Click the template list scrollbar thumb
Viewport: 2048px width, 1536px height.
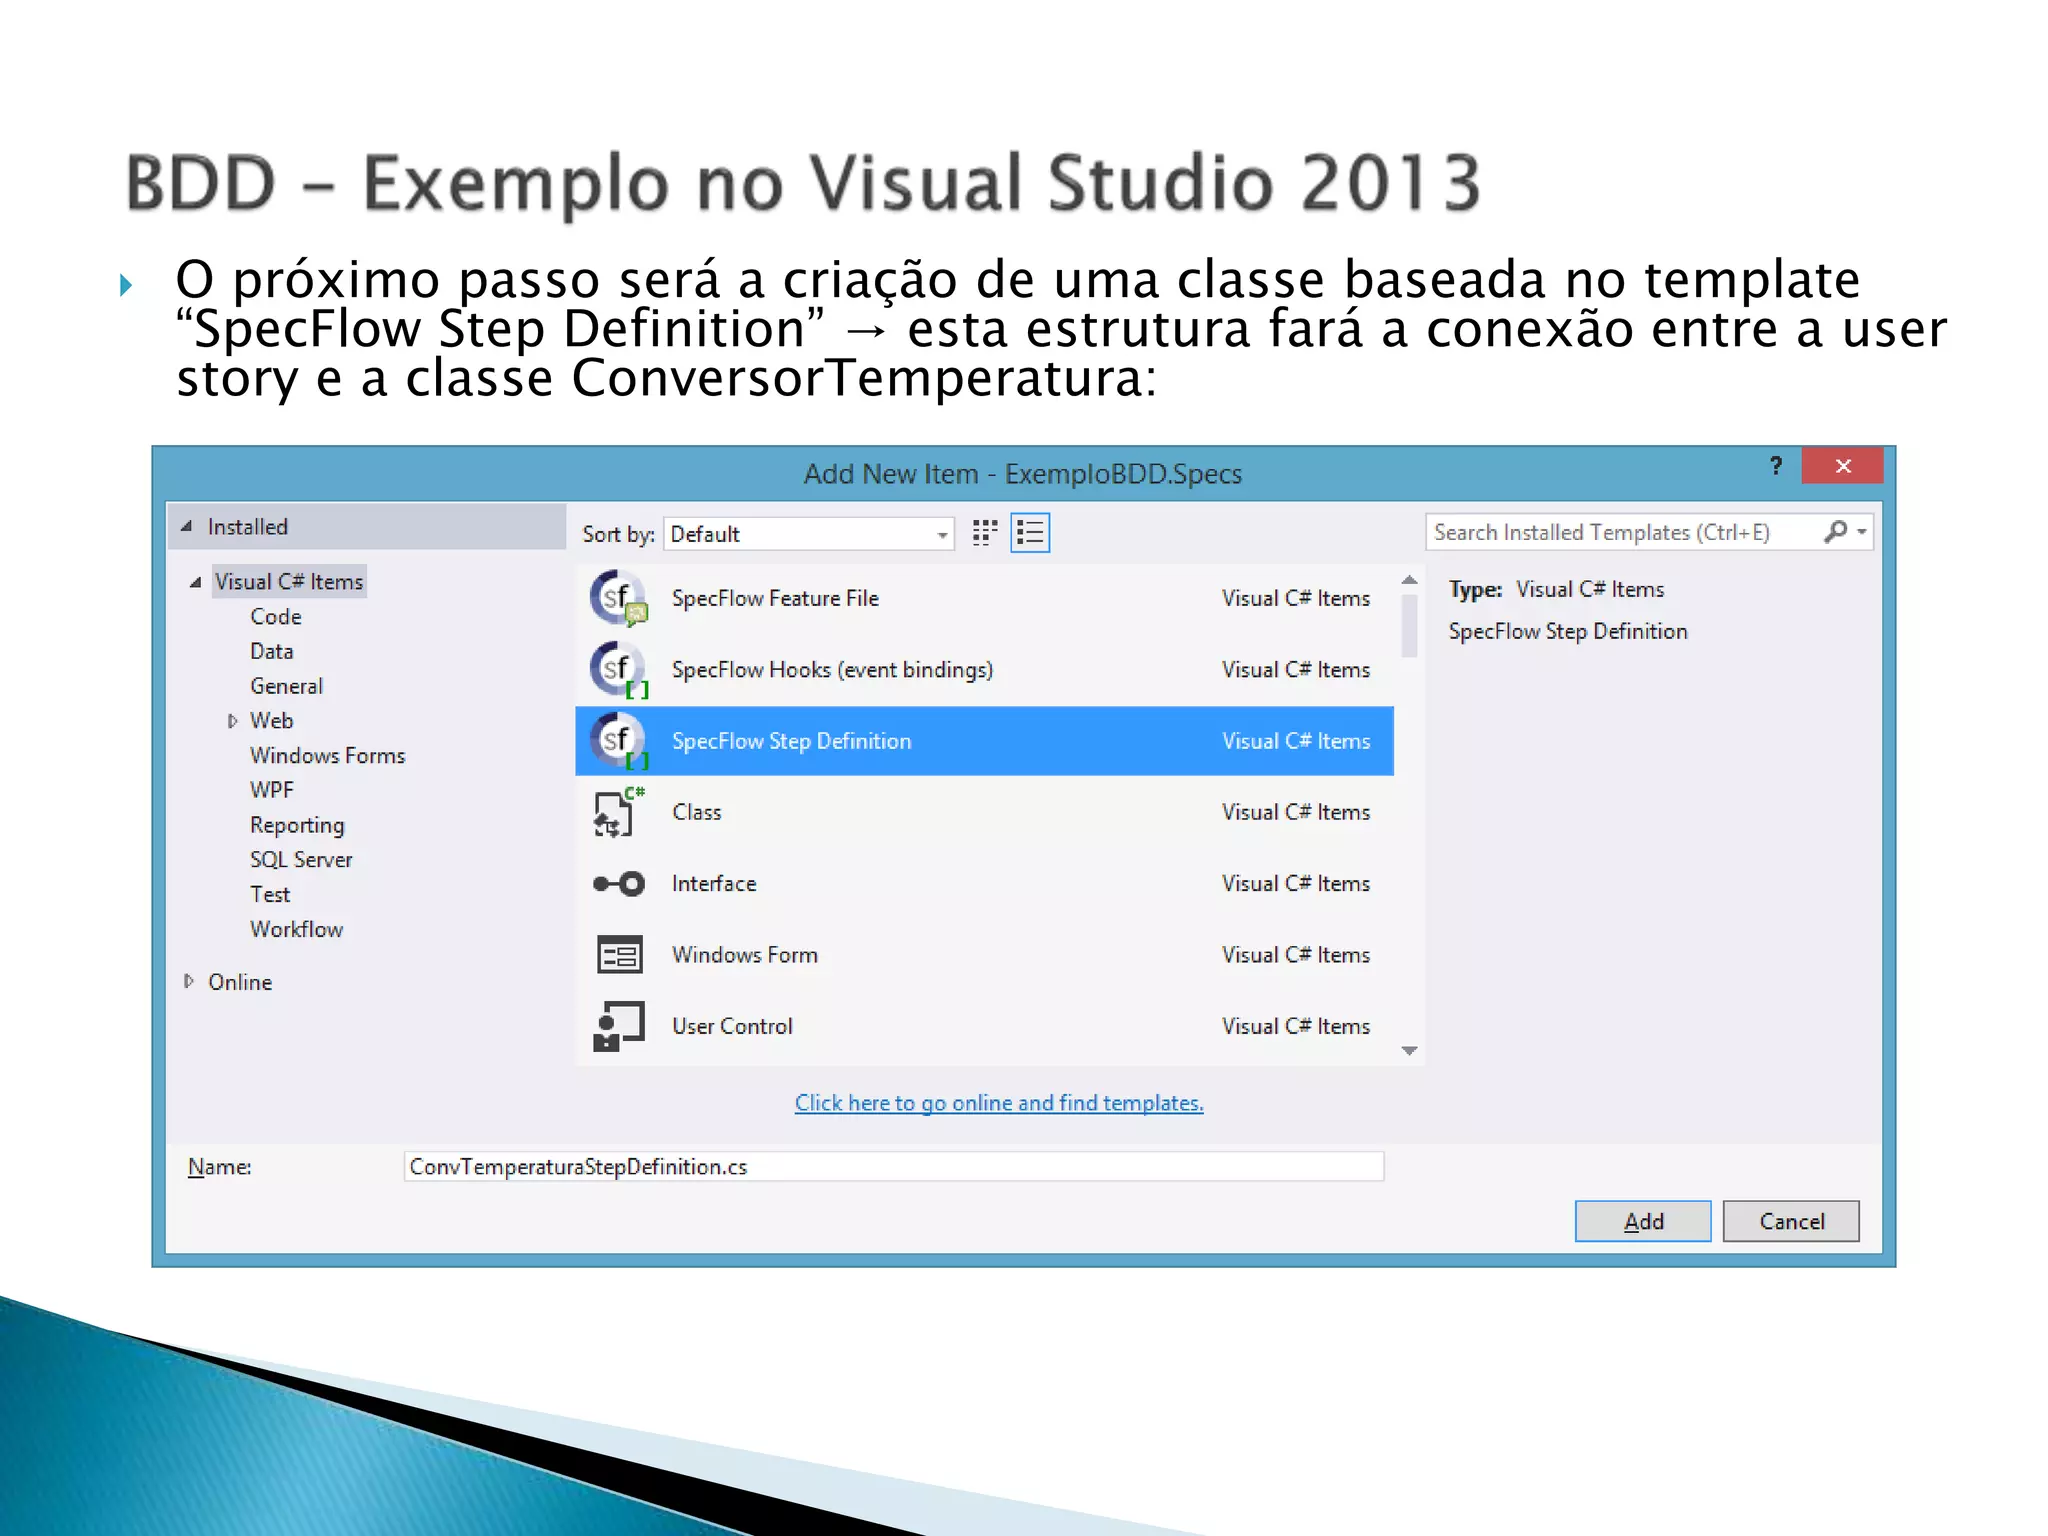1409,626
